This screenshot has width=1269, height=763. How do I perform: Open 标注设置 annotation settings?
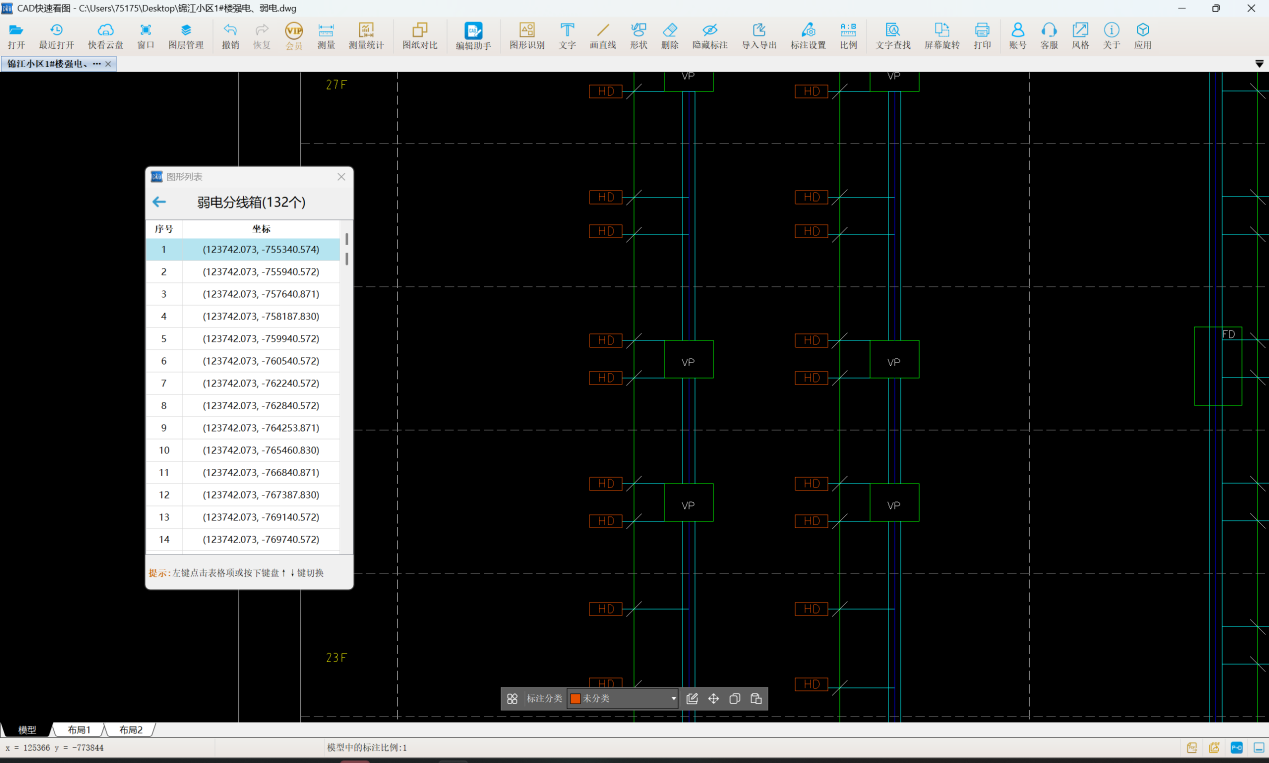click(x=808, y=36)
